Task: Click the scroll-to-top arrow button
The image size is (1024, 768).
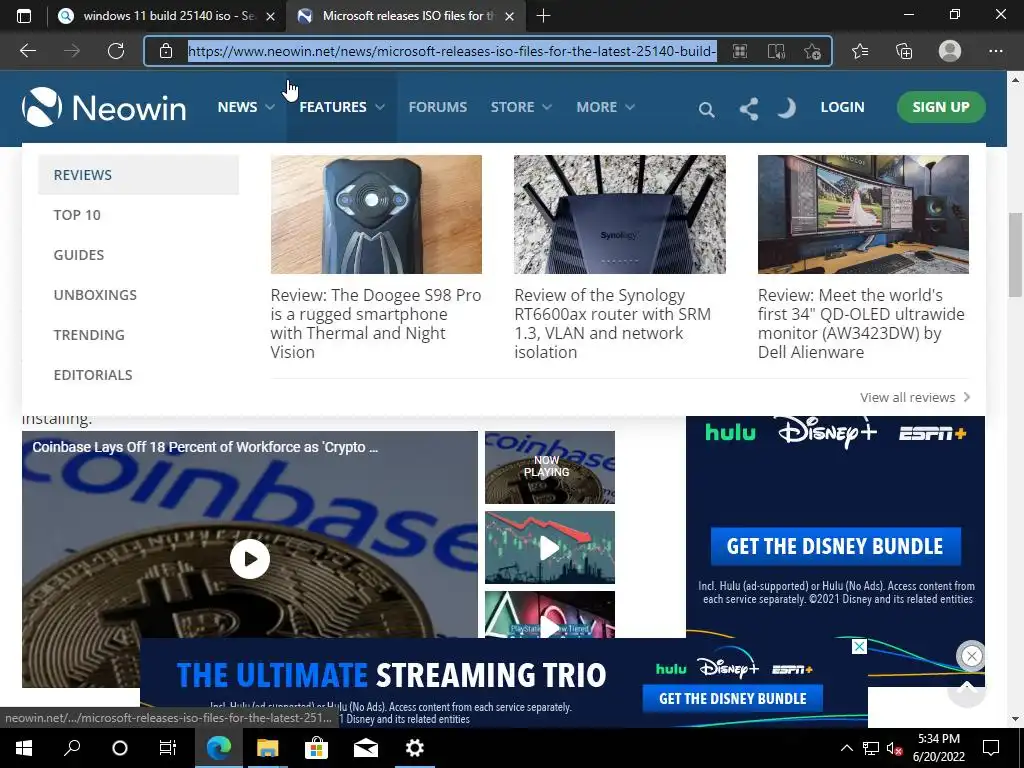Action: 967,689
